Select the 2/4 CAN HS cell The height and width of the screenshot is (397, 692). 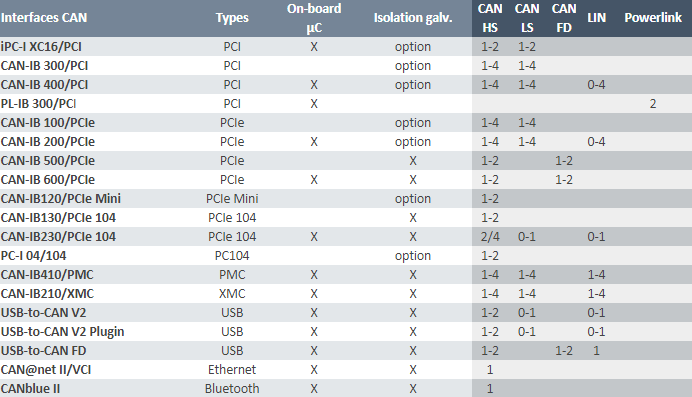490,236
